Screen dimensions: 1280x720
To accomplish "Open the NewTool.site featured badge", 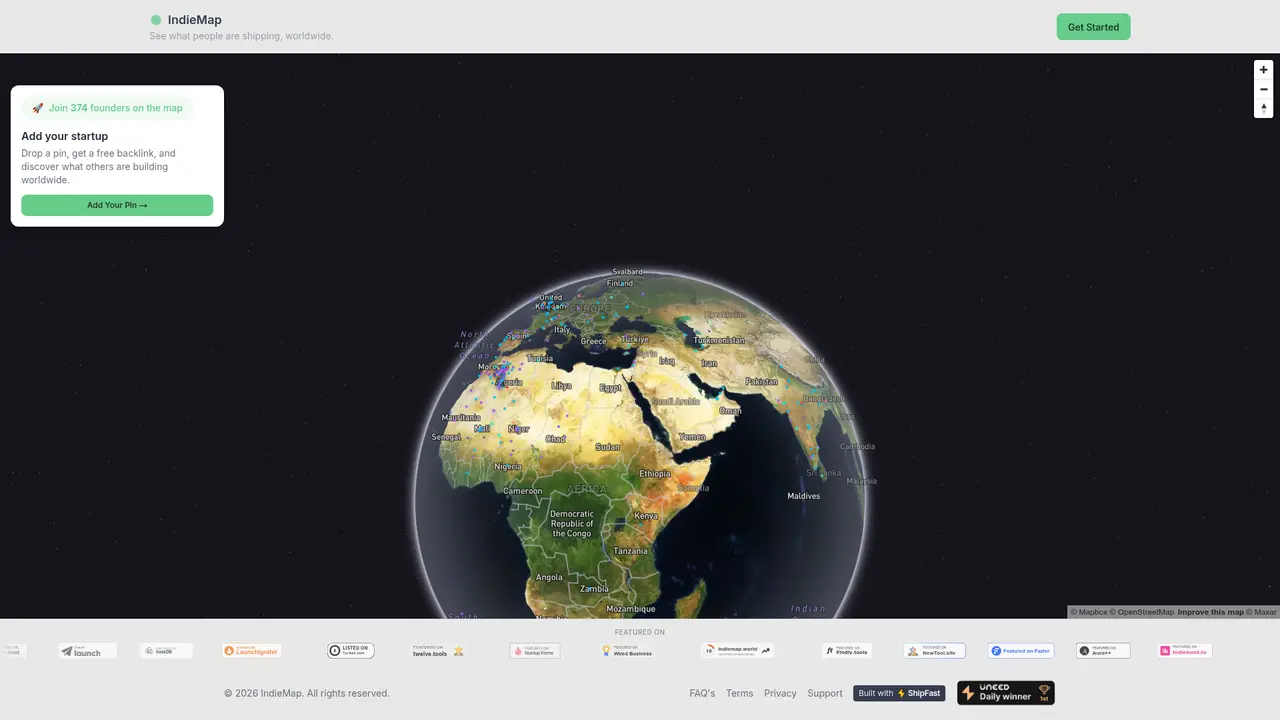I will coord(934,651).
